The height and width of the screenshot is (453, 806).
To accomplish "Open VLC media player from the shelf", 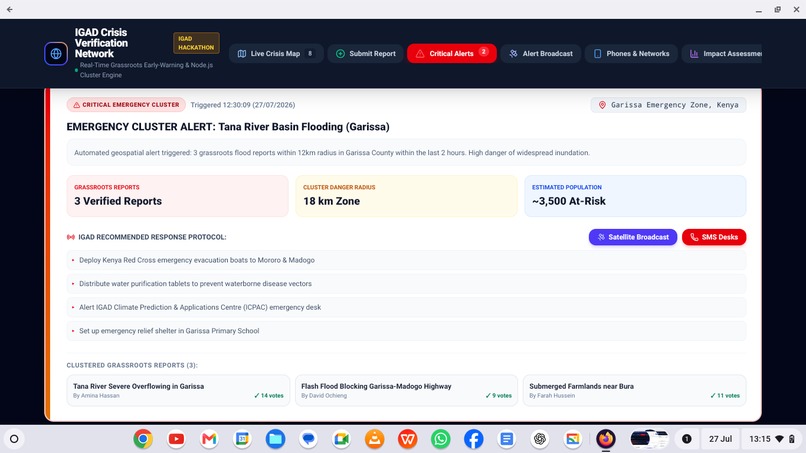I will coord(375,439).
